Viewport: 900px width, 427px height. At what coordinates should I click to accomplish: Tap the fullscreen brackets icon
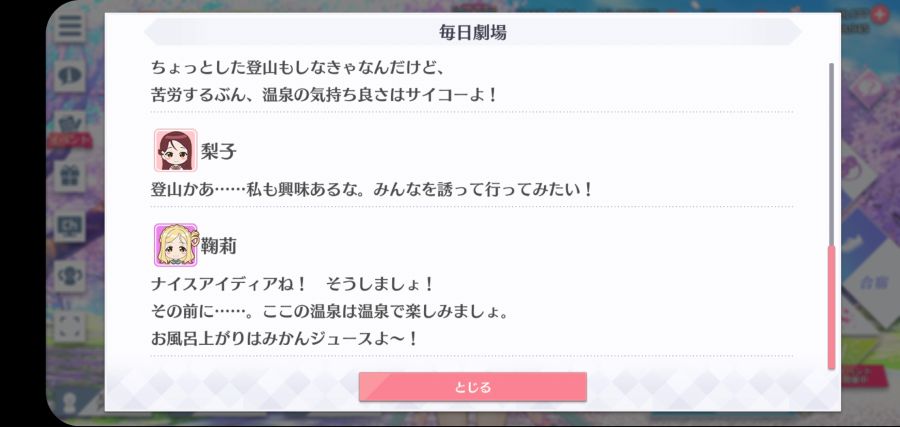[x=70, y=327]
